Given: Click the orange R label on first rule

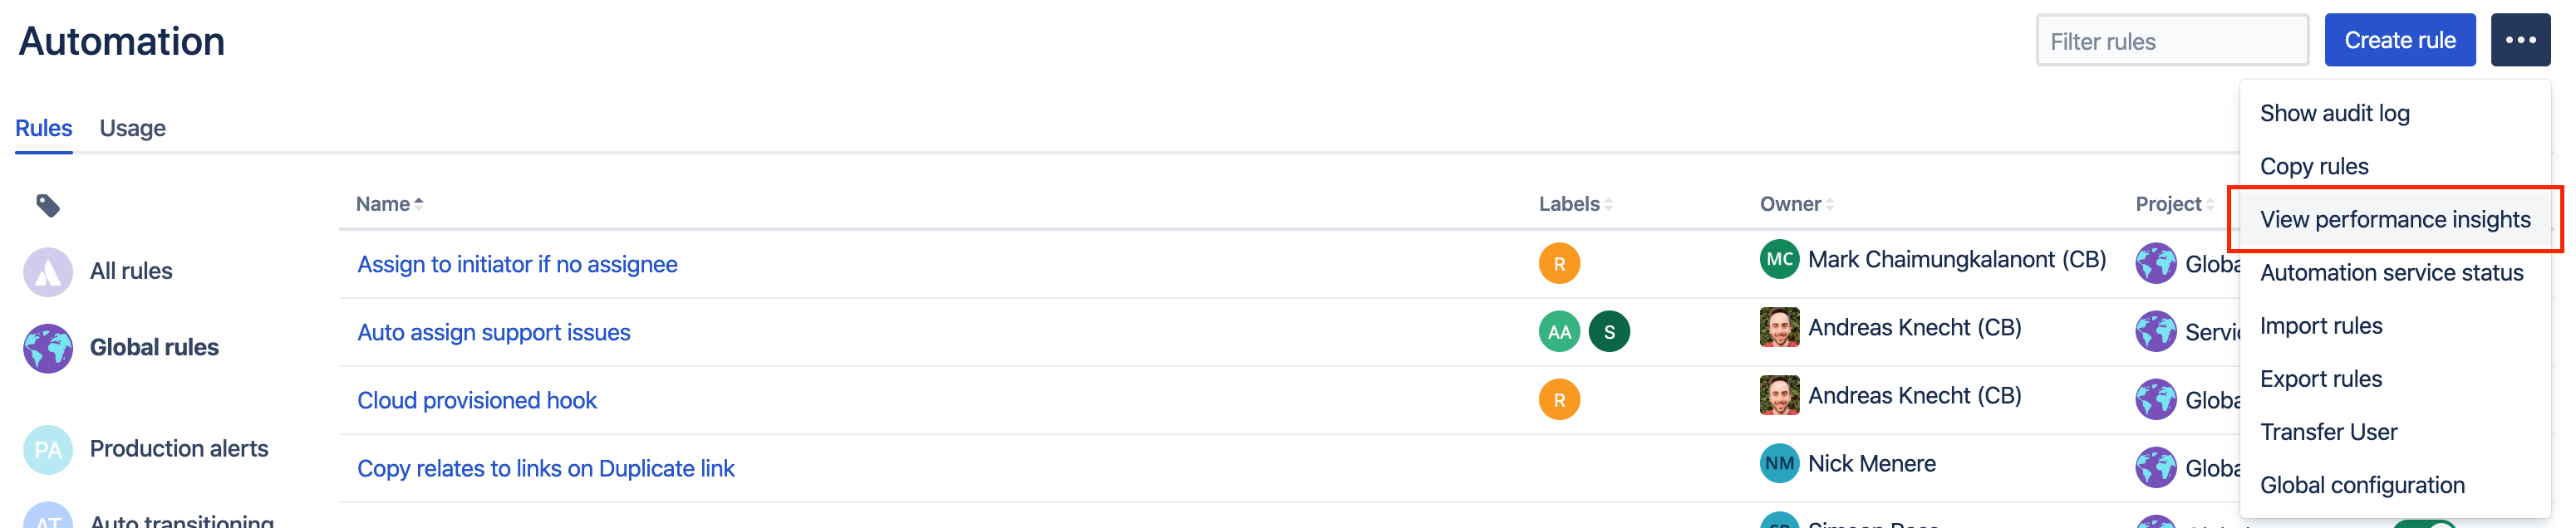Looking at the screenshot, I should [1558, 264].
